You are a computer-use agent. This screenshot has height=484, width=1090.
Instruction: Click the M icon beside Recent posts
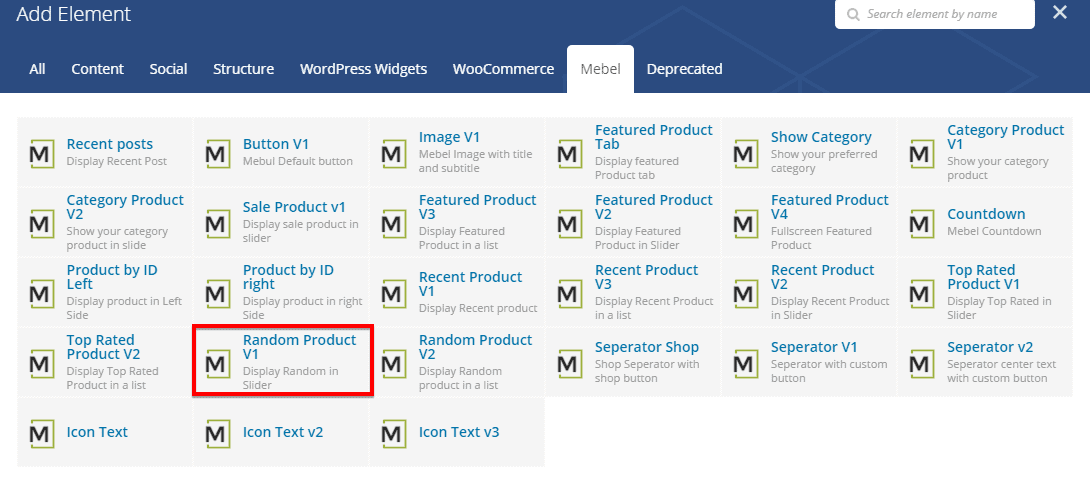(42, 153)
